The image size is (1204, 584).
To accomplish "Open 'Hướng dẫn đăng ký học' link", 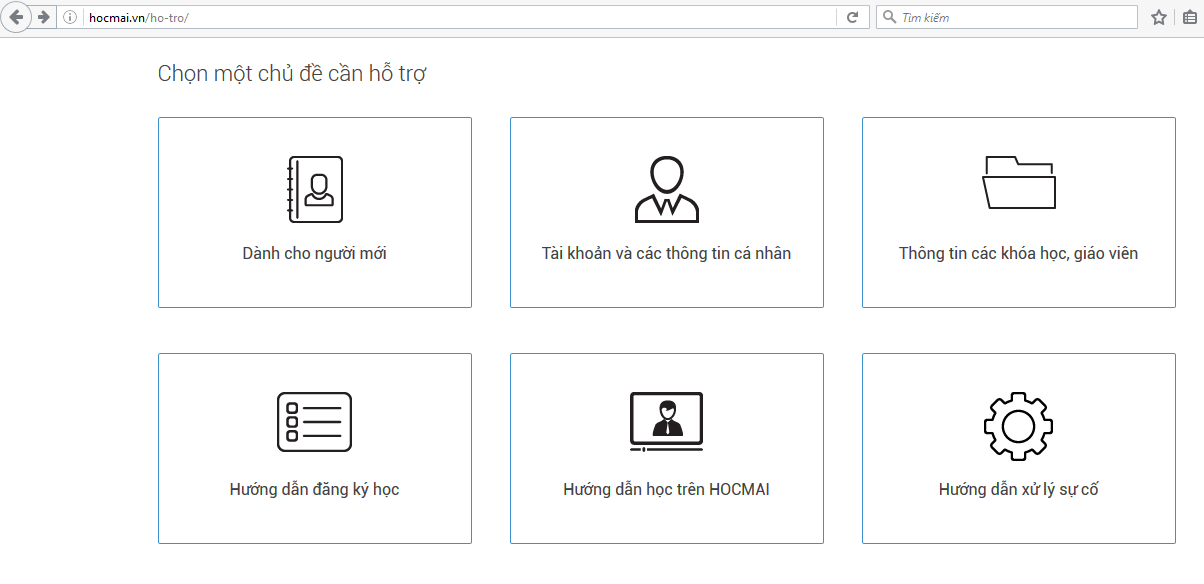I will tap(315, 490).
